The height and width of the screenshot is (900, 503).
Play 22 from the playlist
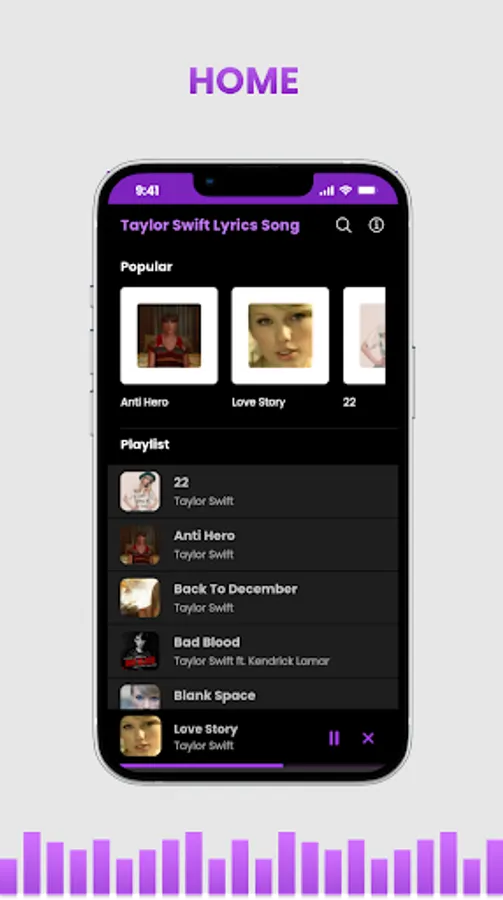click(x=253, y=491)
